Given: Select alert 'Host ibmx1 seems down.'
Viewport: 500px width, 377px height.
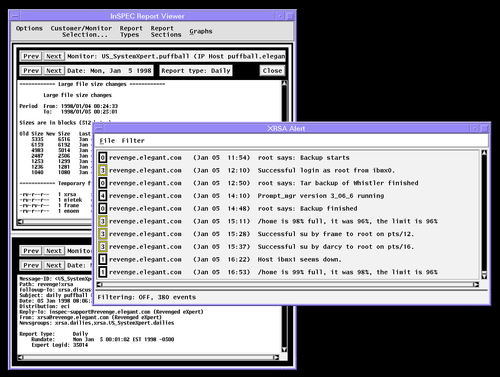Looking at the screenshot, I should tap(299, 259).
